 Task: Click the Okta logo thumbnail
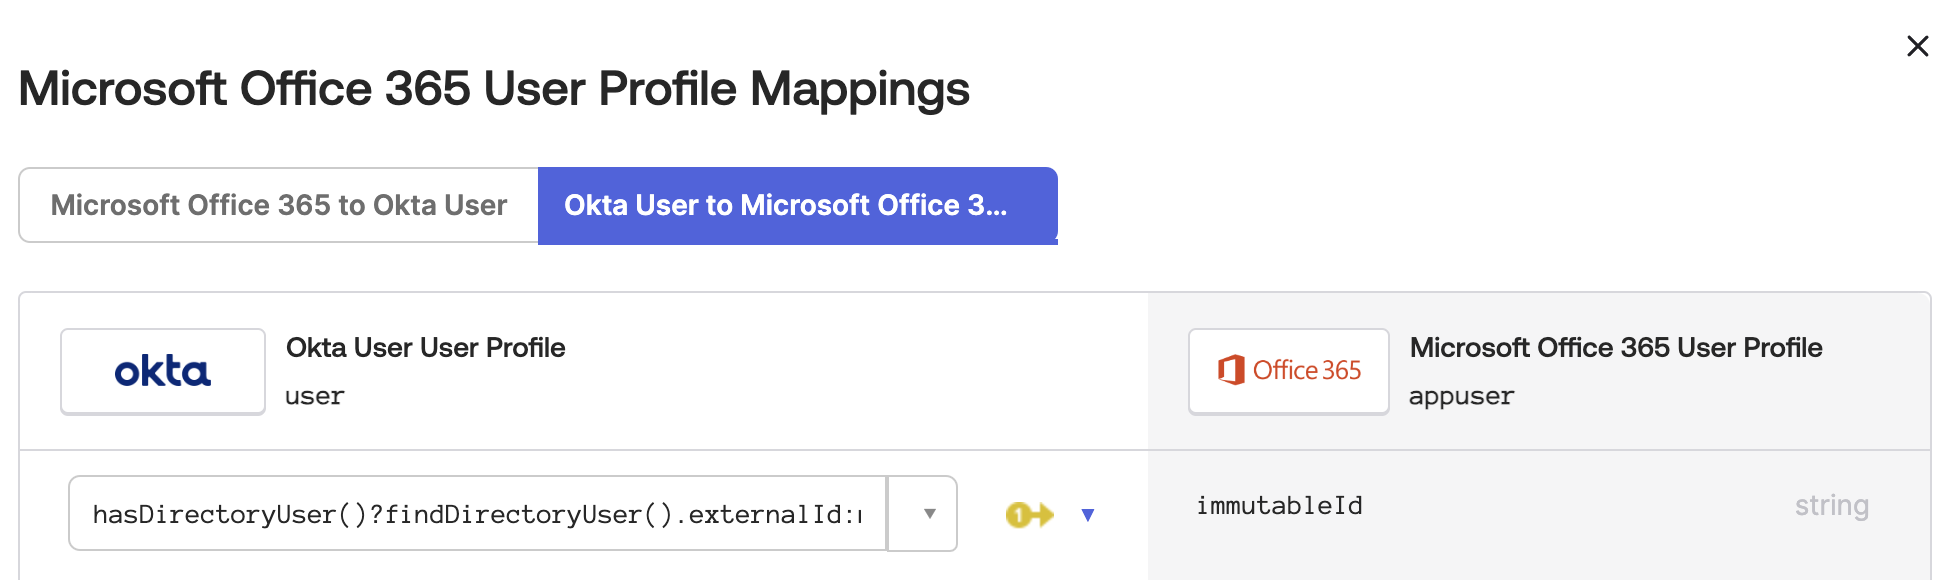(163, 371)
